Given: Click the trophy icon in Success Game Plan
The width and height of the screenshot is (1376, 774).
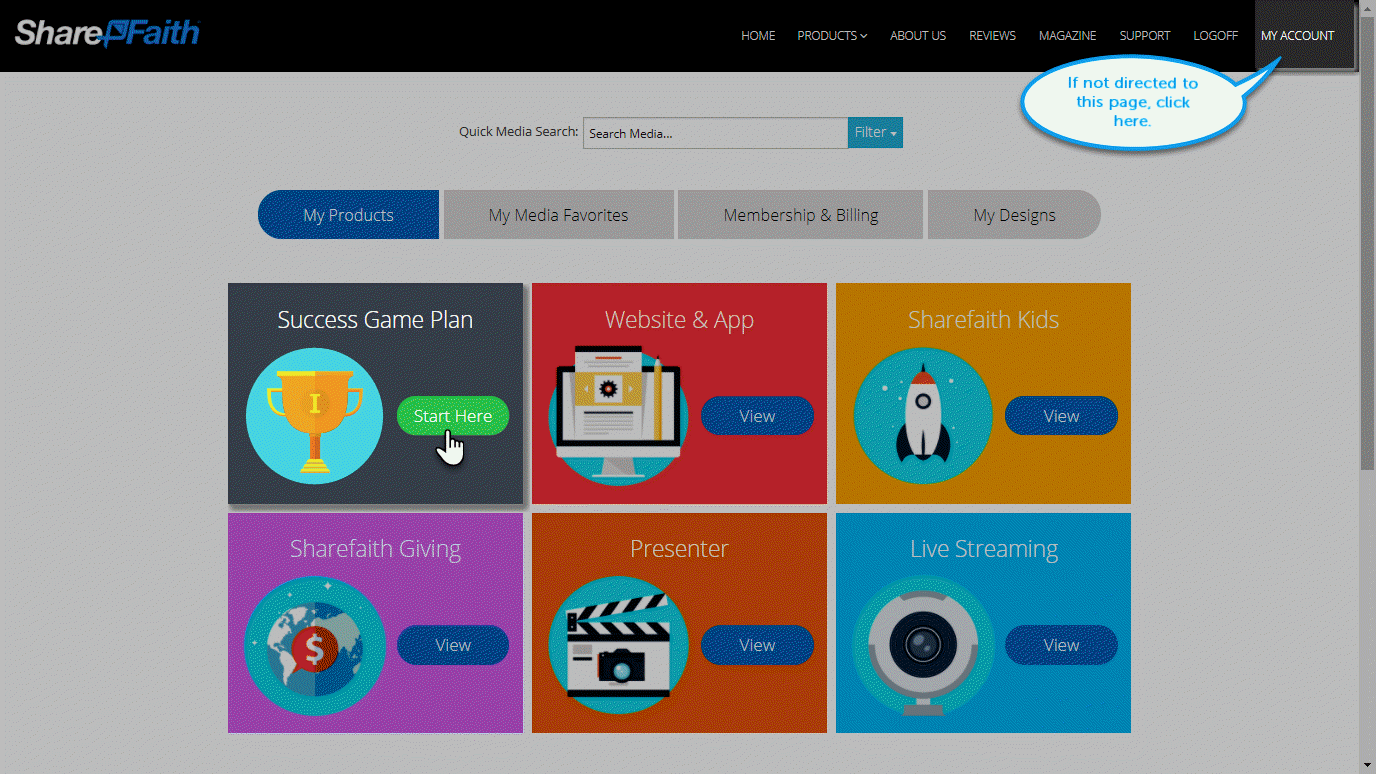Looking at the screenshot, I should (314, 416).
